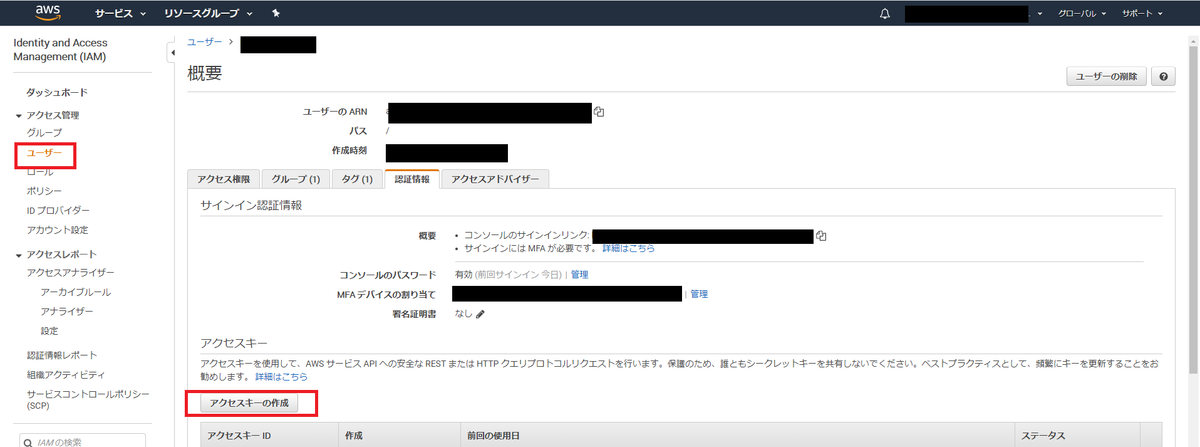Open MFA 詳細はこちら link

[629, 248]
